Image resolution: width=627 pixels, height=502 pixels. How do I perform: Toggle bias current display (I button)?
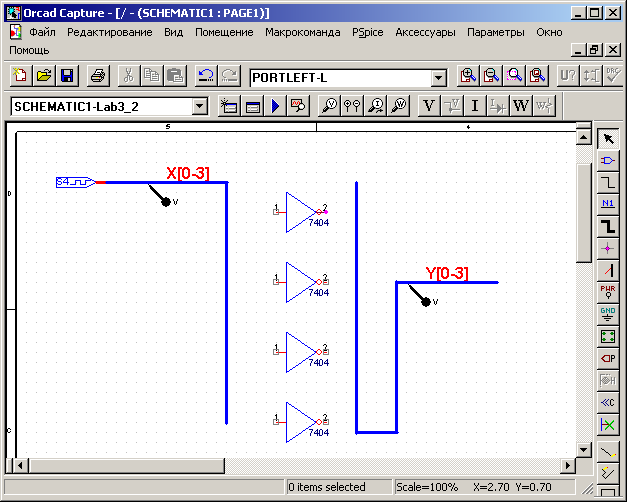click(x=475, y=106)
